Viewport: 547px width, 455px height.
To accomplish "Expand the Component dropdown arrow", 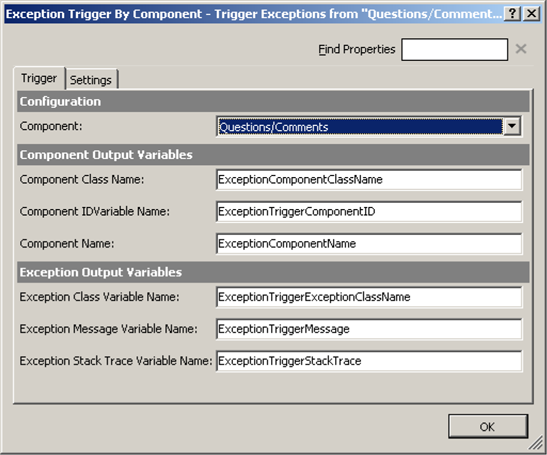I will tap(512, 126).
